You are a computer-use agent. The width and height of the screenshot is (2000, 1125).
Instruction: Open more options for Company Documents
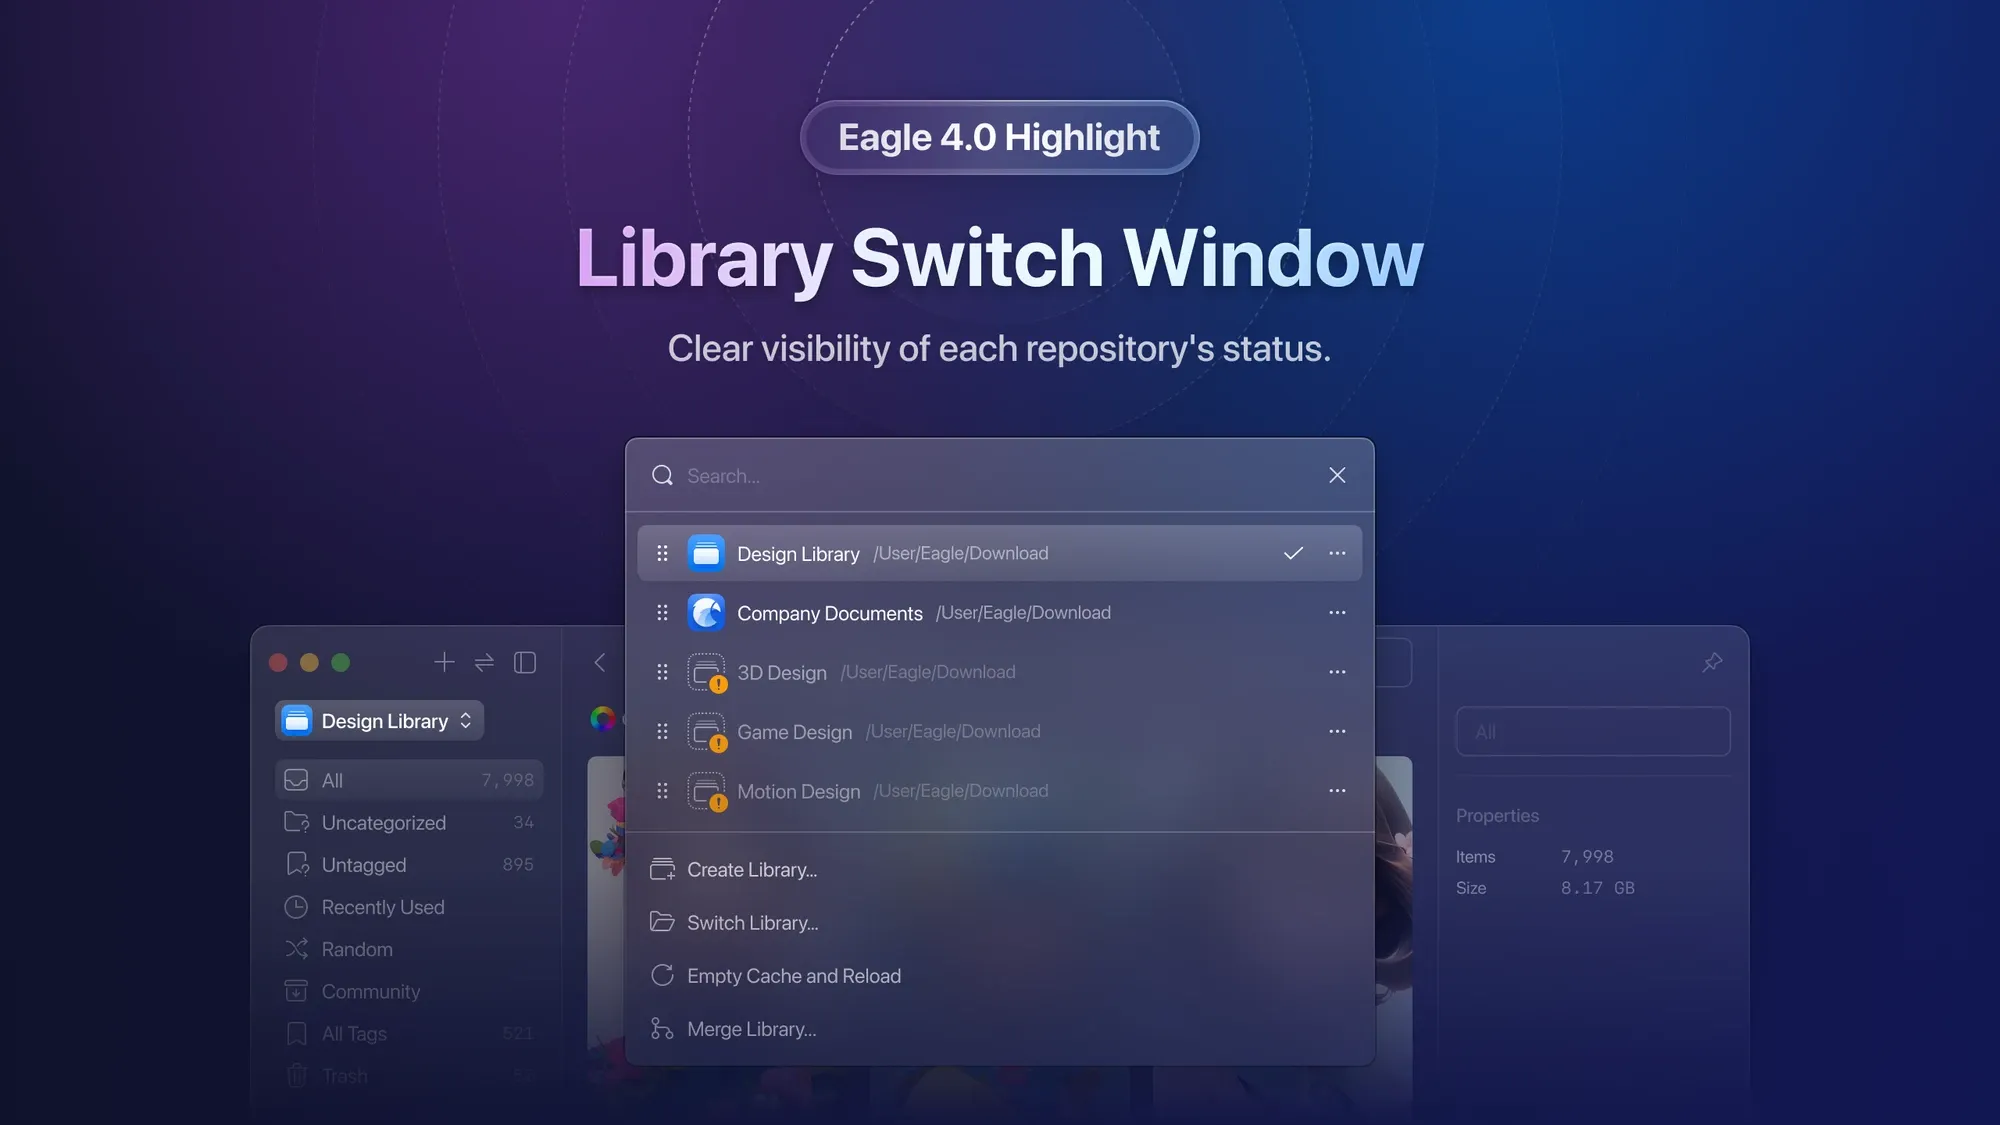tap(1337, 612)
